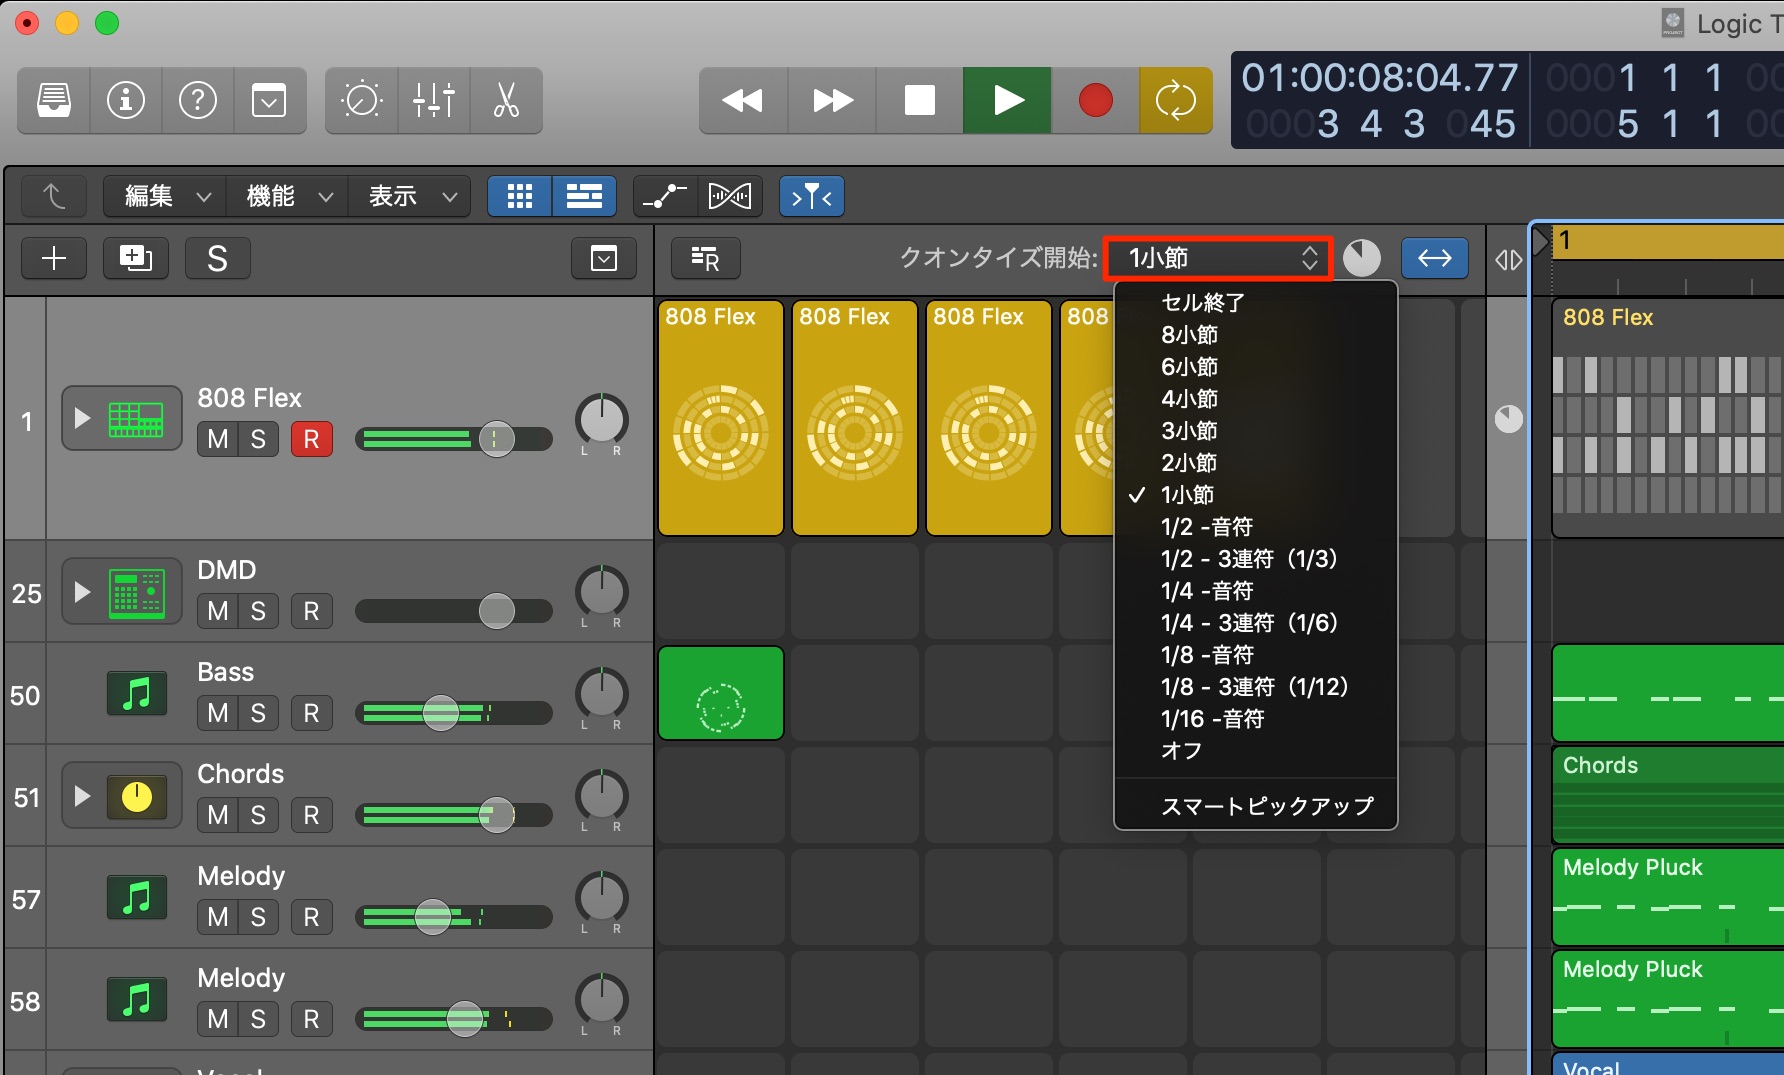Select 2小節 from the quantize menu
The height and width of the screenshot is (1075, 1784).
[x=1255, y=462]
